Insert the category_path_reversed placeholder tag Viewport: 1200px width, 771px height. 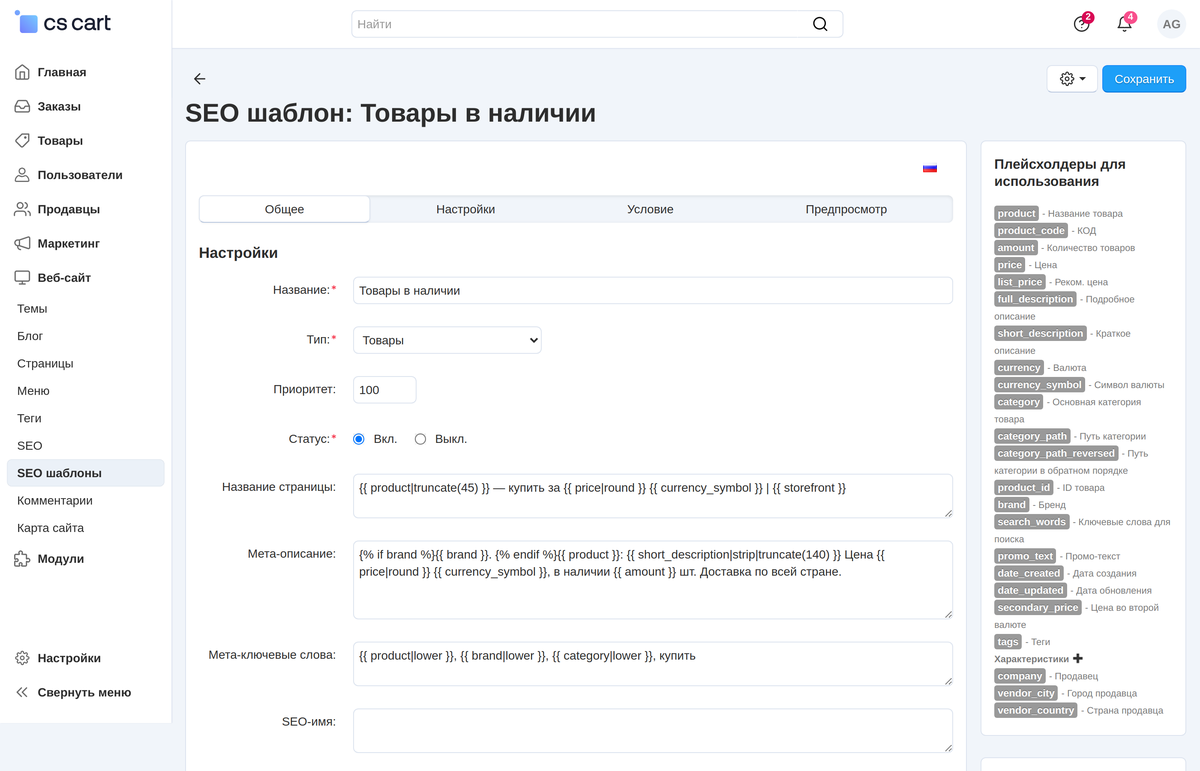click(x=1056, y=453)
